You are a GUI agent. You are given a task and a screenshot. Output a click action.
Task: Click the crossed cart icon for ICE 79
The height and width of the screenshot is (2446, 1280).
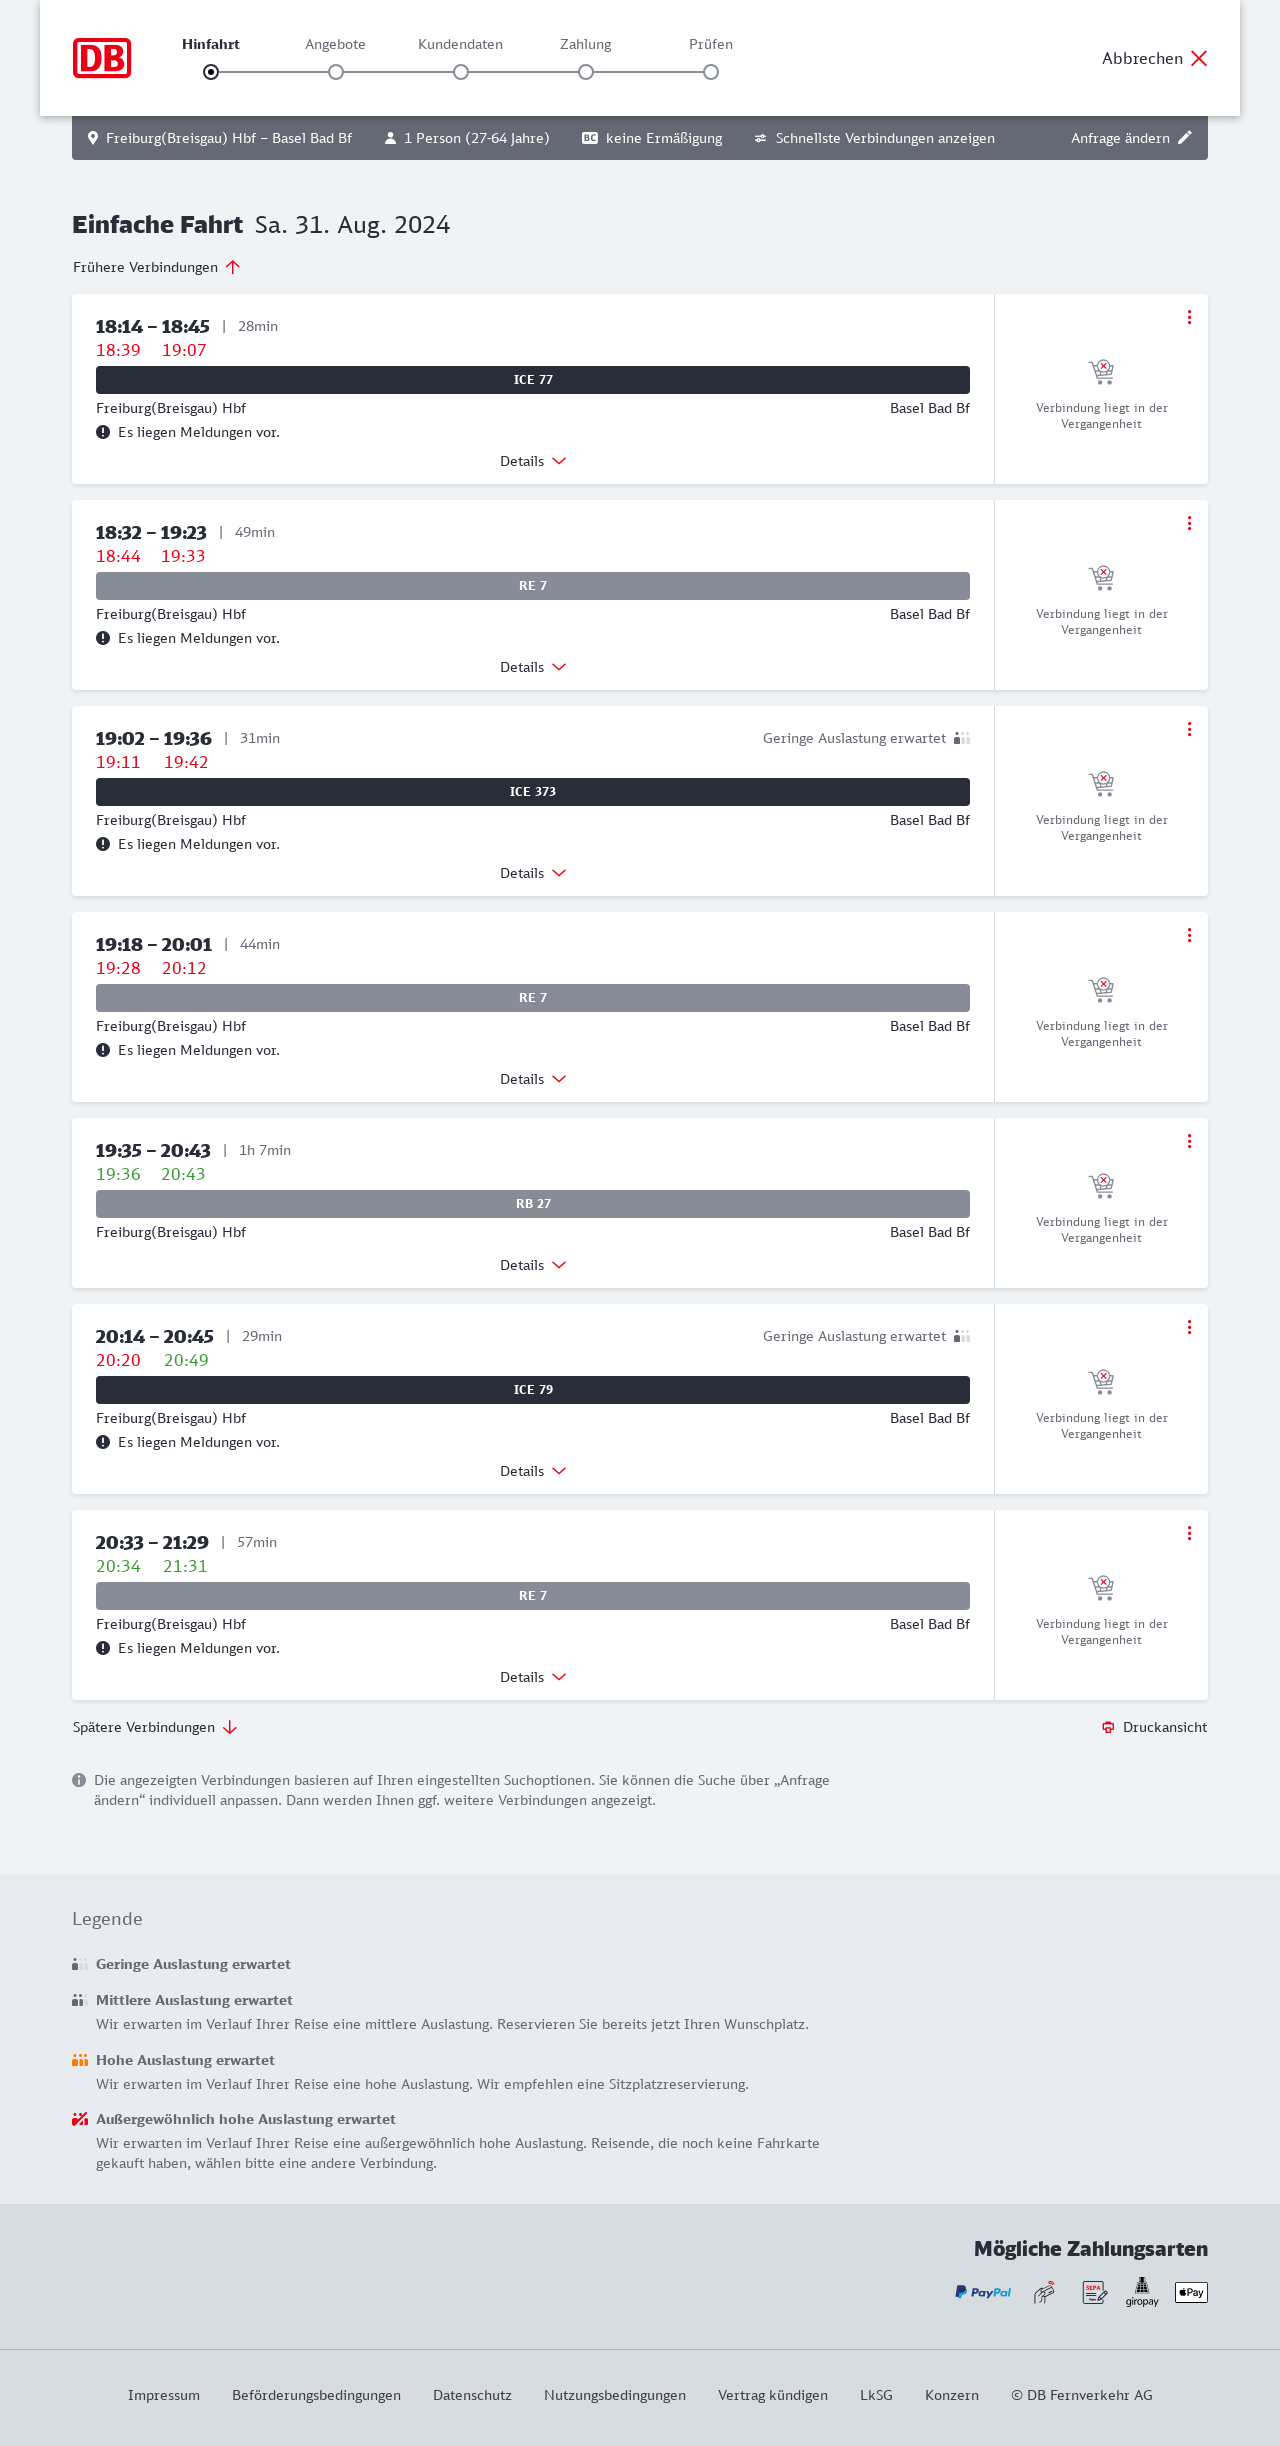click(1101, 1382)
